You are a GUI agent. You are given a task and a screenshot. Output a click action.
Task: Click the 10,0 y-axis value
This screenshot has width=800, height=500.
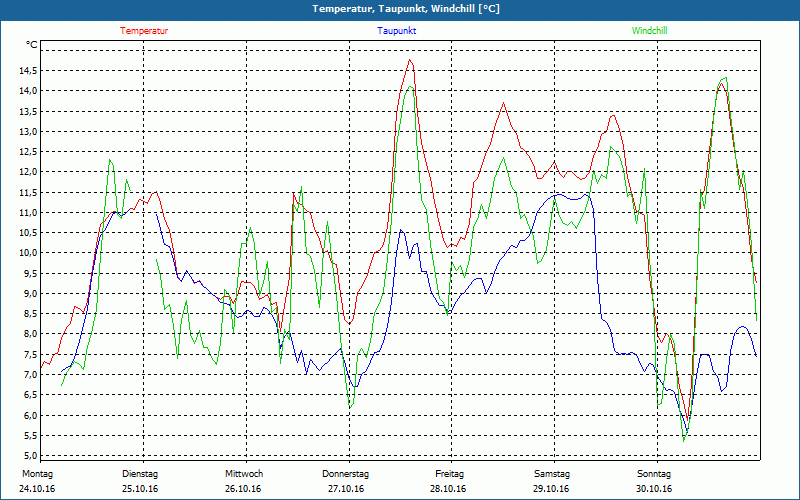tap(28, 253)
